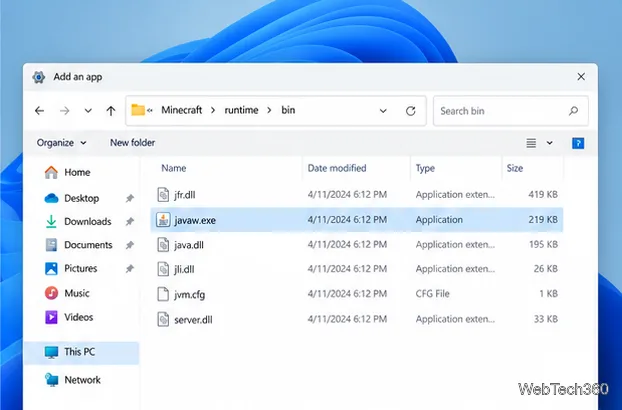Go up one folder level
This screenshot has width=622, height=410.
(x=111, y=111)
